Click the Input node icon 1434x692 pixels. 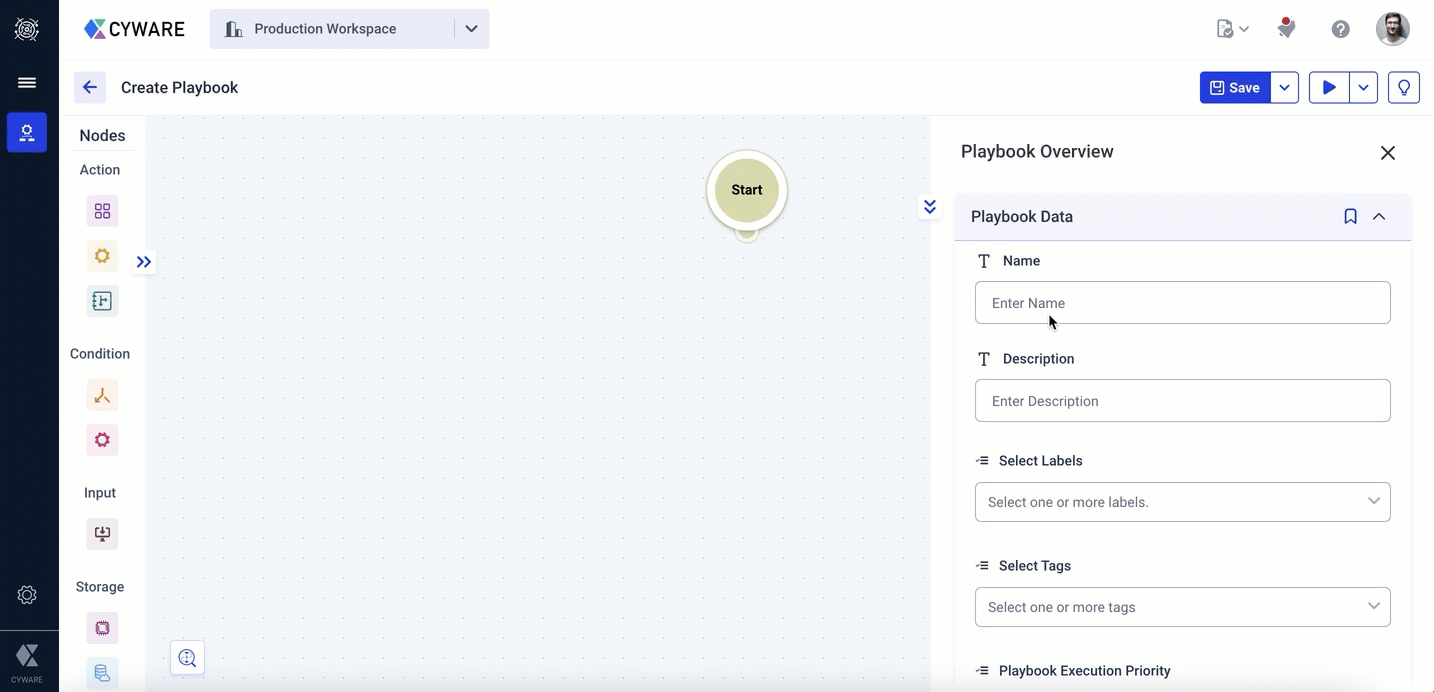pos(102,533)
